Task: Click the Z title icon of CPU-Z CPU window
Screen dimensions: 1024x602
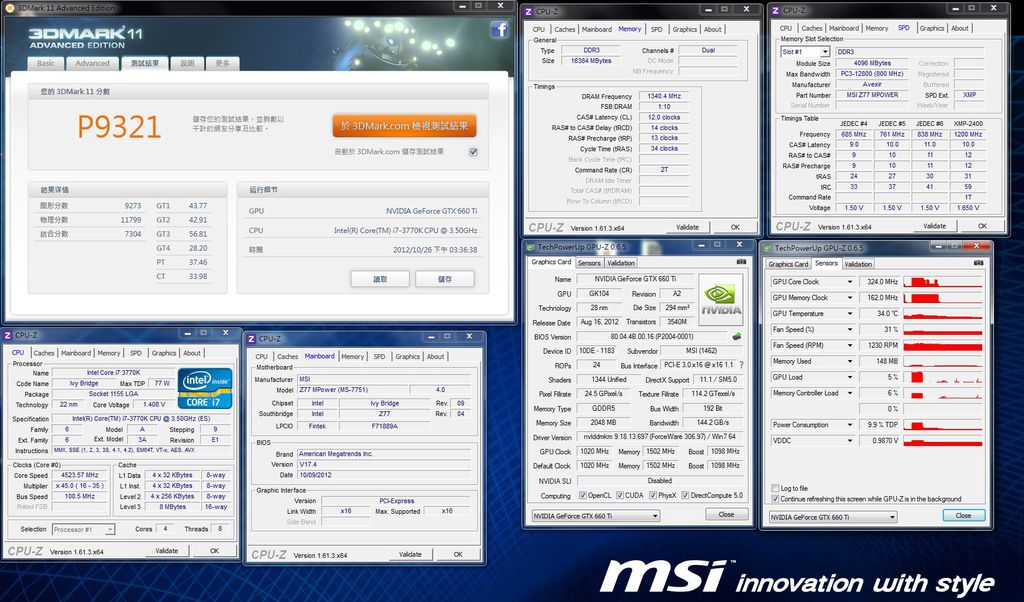Action: pyautogui.click(x=8, y=335)
